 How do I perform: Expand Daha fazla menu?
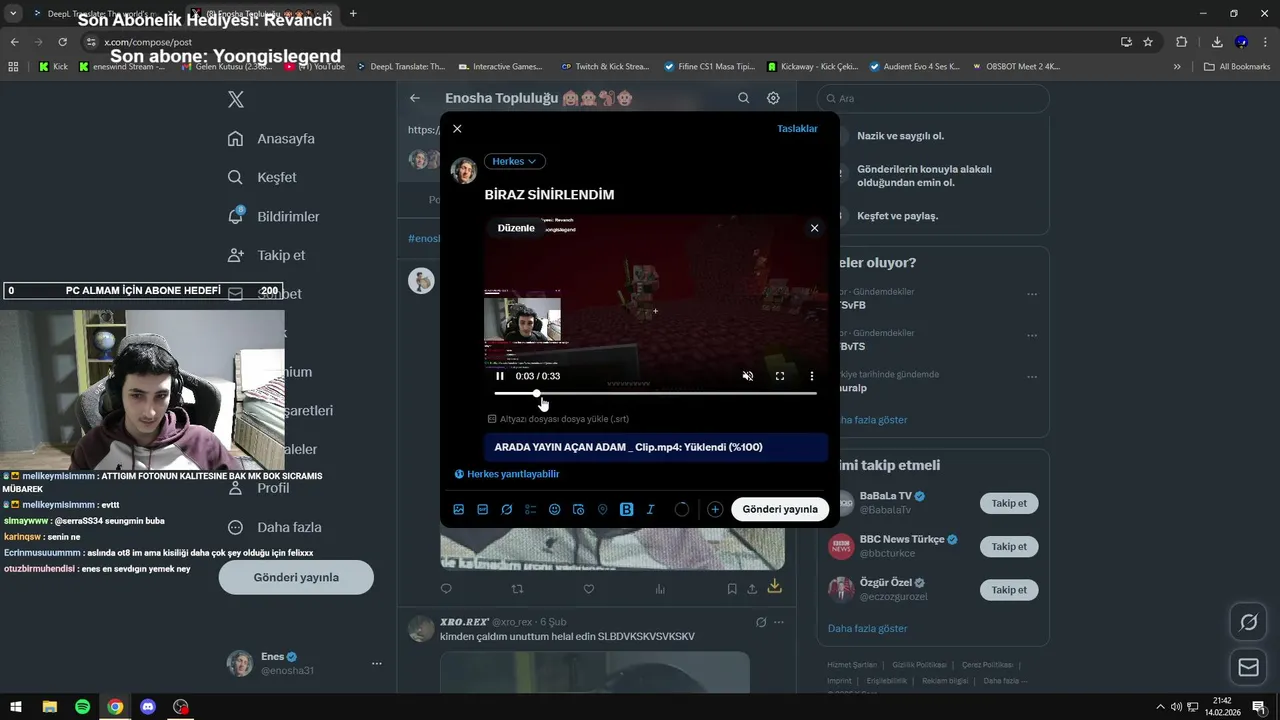coord(274,527)
